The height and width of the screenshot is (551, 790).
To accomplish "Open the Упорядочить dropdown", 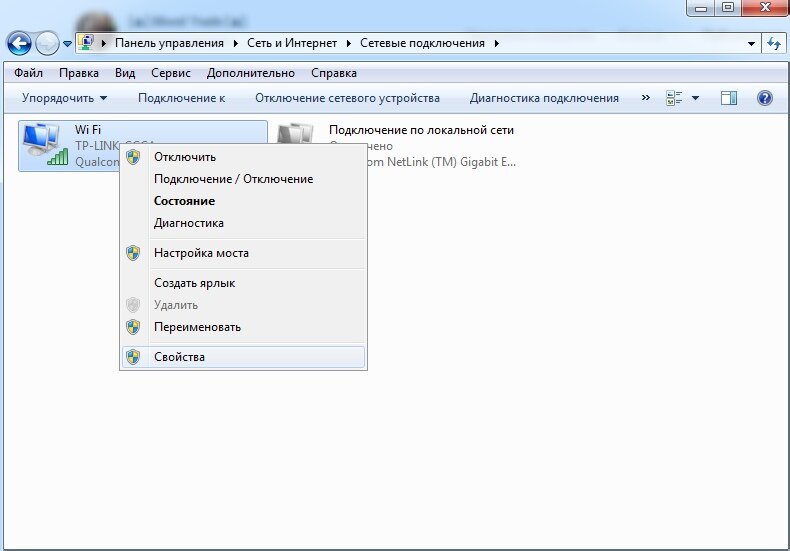I will [x=64, y=98].
